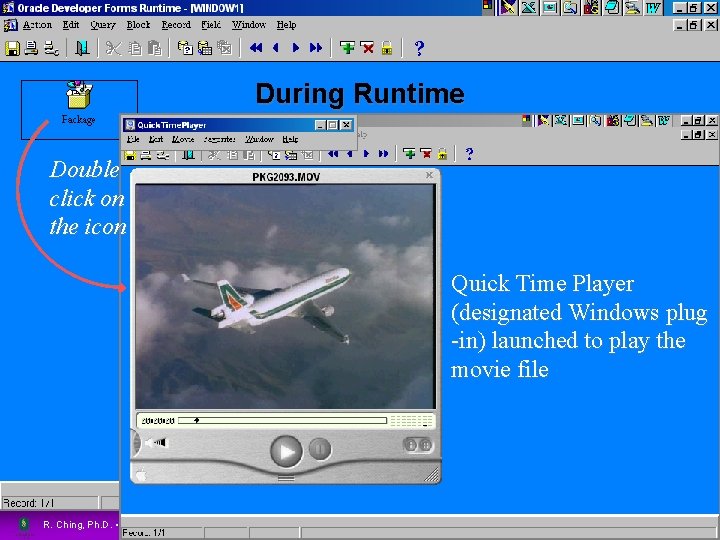The width and height of the screenshot is (720, 540).
Task: Jump to last record using top toolbar double-right arrow
Action: coord(316,48)
